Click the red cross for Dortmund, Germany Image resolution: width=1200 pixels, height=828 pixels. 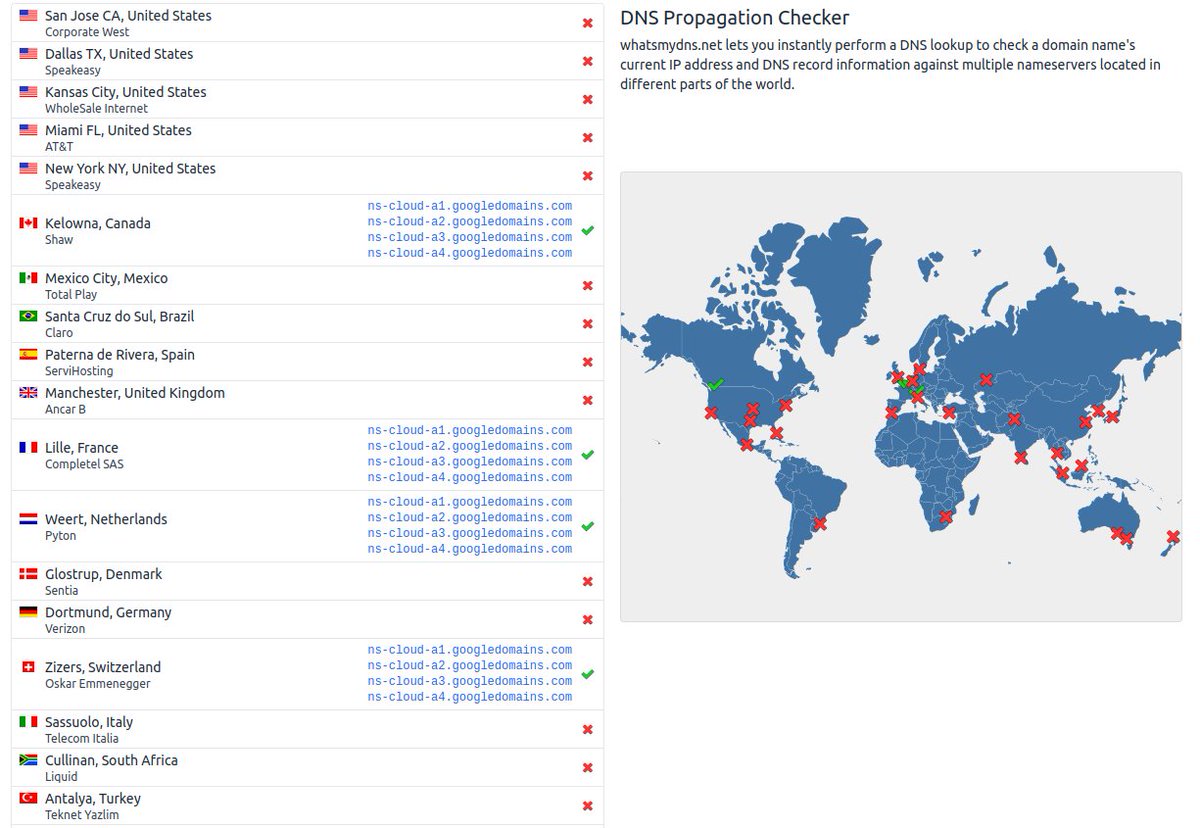coord(587,620)
